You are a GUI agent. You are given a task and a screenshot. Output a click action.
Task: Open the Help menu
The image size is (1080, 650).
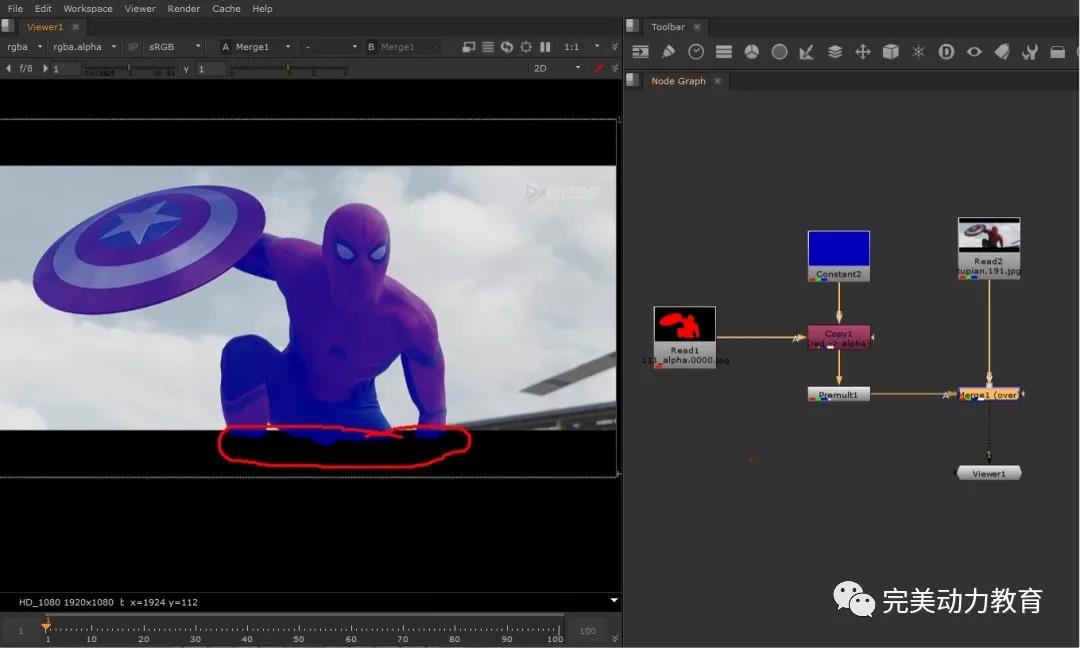pyautogui.click(x=262, y=8)
